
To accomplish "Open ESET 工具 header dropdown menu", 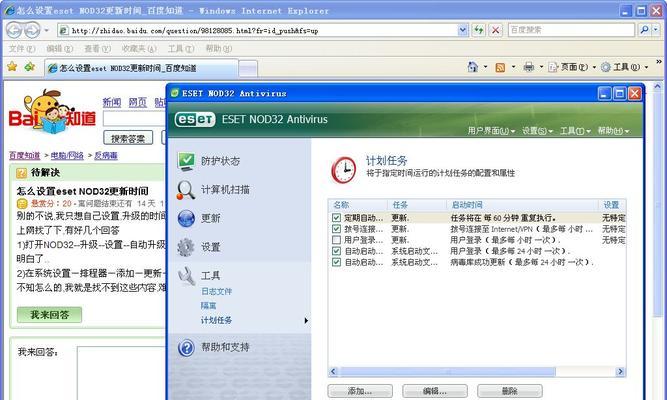I will pos(575,131).
